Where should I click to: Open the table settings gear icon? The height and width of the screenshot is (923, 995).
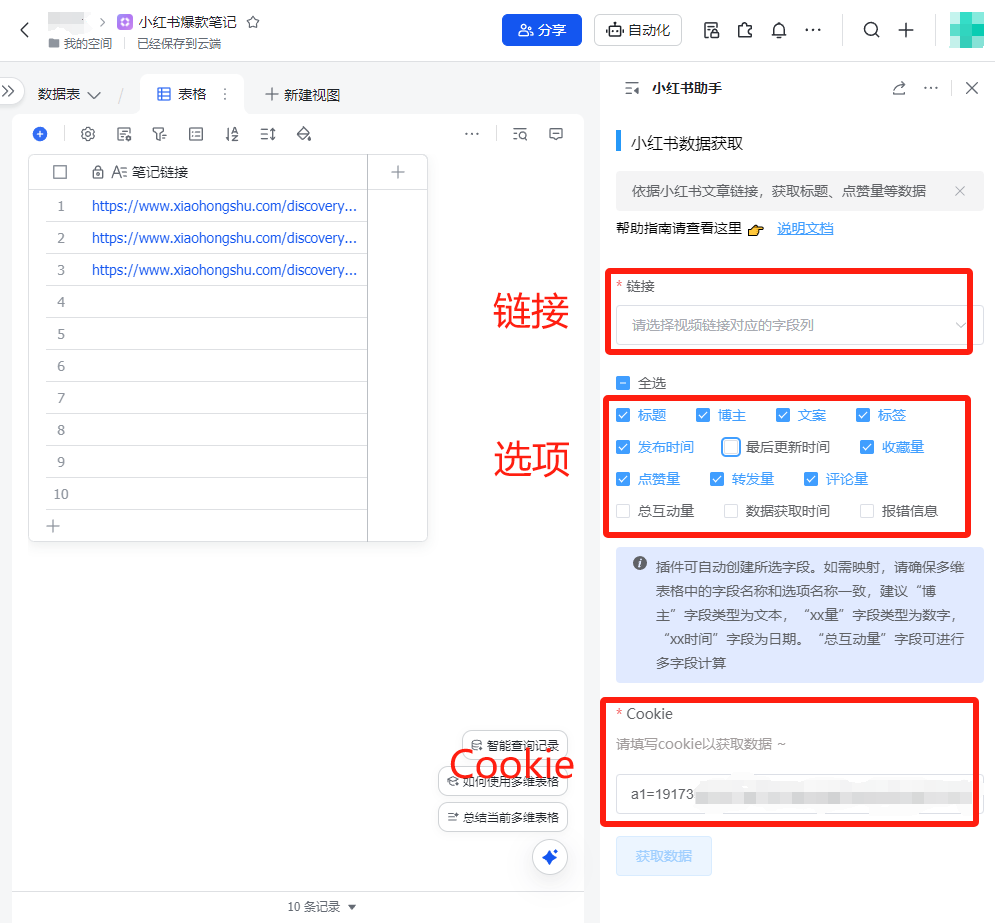(88, 133)
